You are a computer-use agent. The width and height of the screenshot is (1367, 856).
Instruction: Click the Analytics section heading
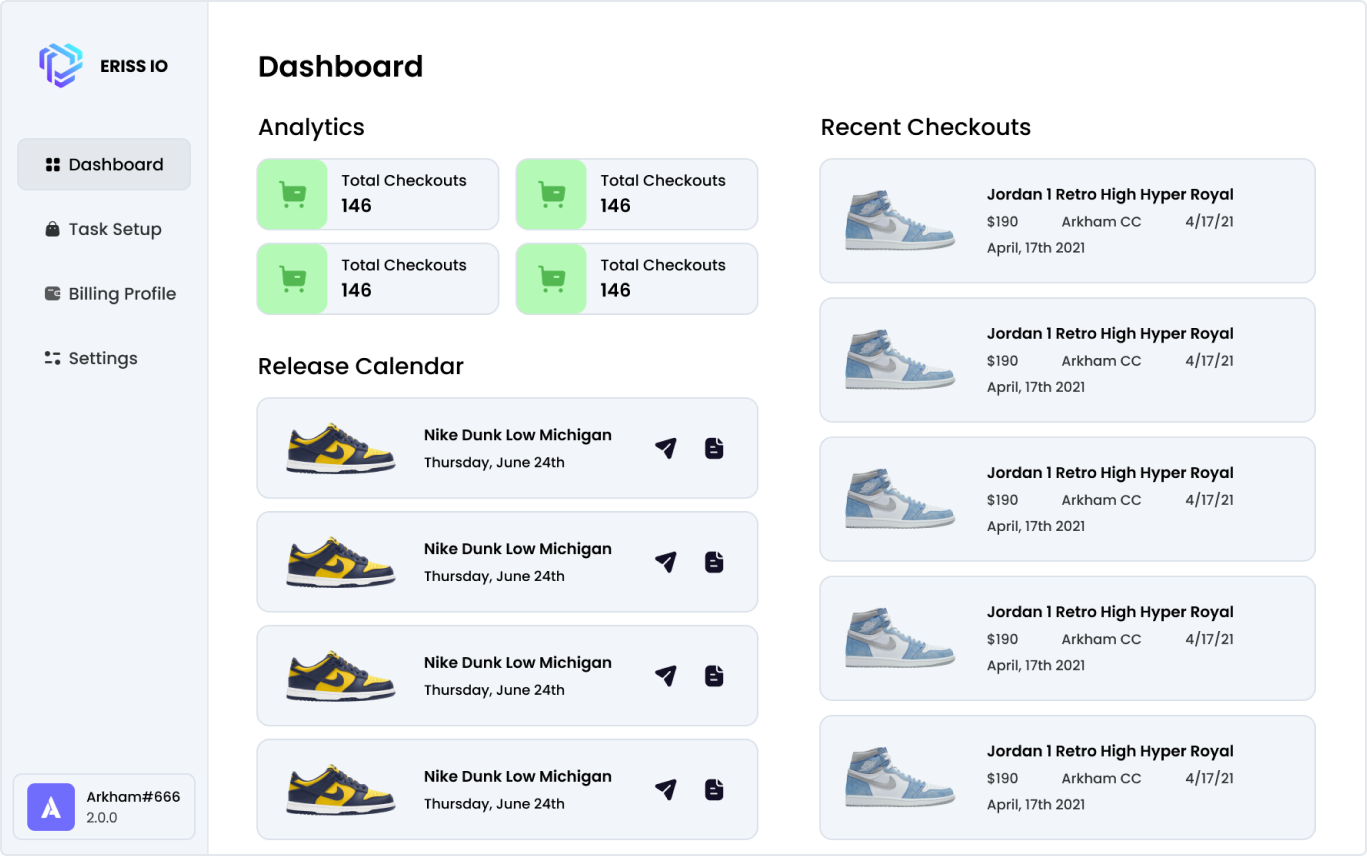click(x=311, y=128)
